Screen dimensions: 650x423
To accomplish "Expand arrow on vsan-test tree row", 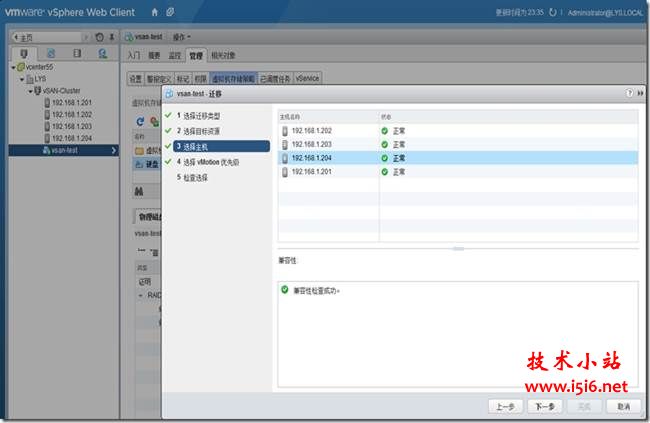I will pos(114,150).
